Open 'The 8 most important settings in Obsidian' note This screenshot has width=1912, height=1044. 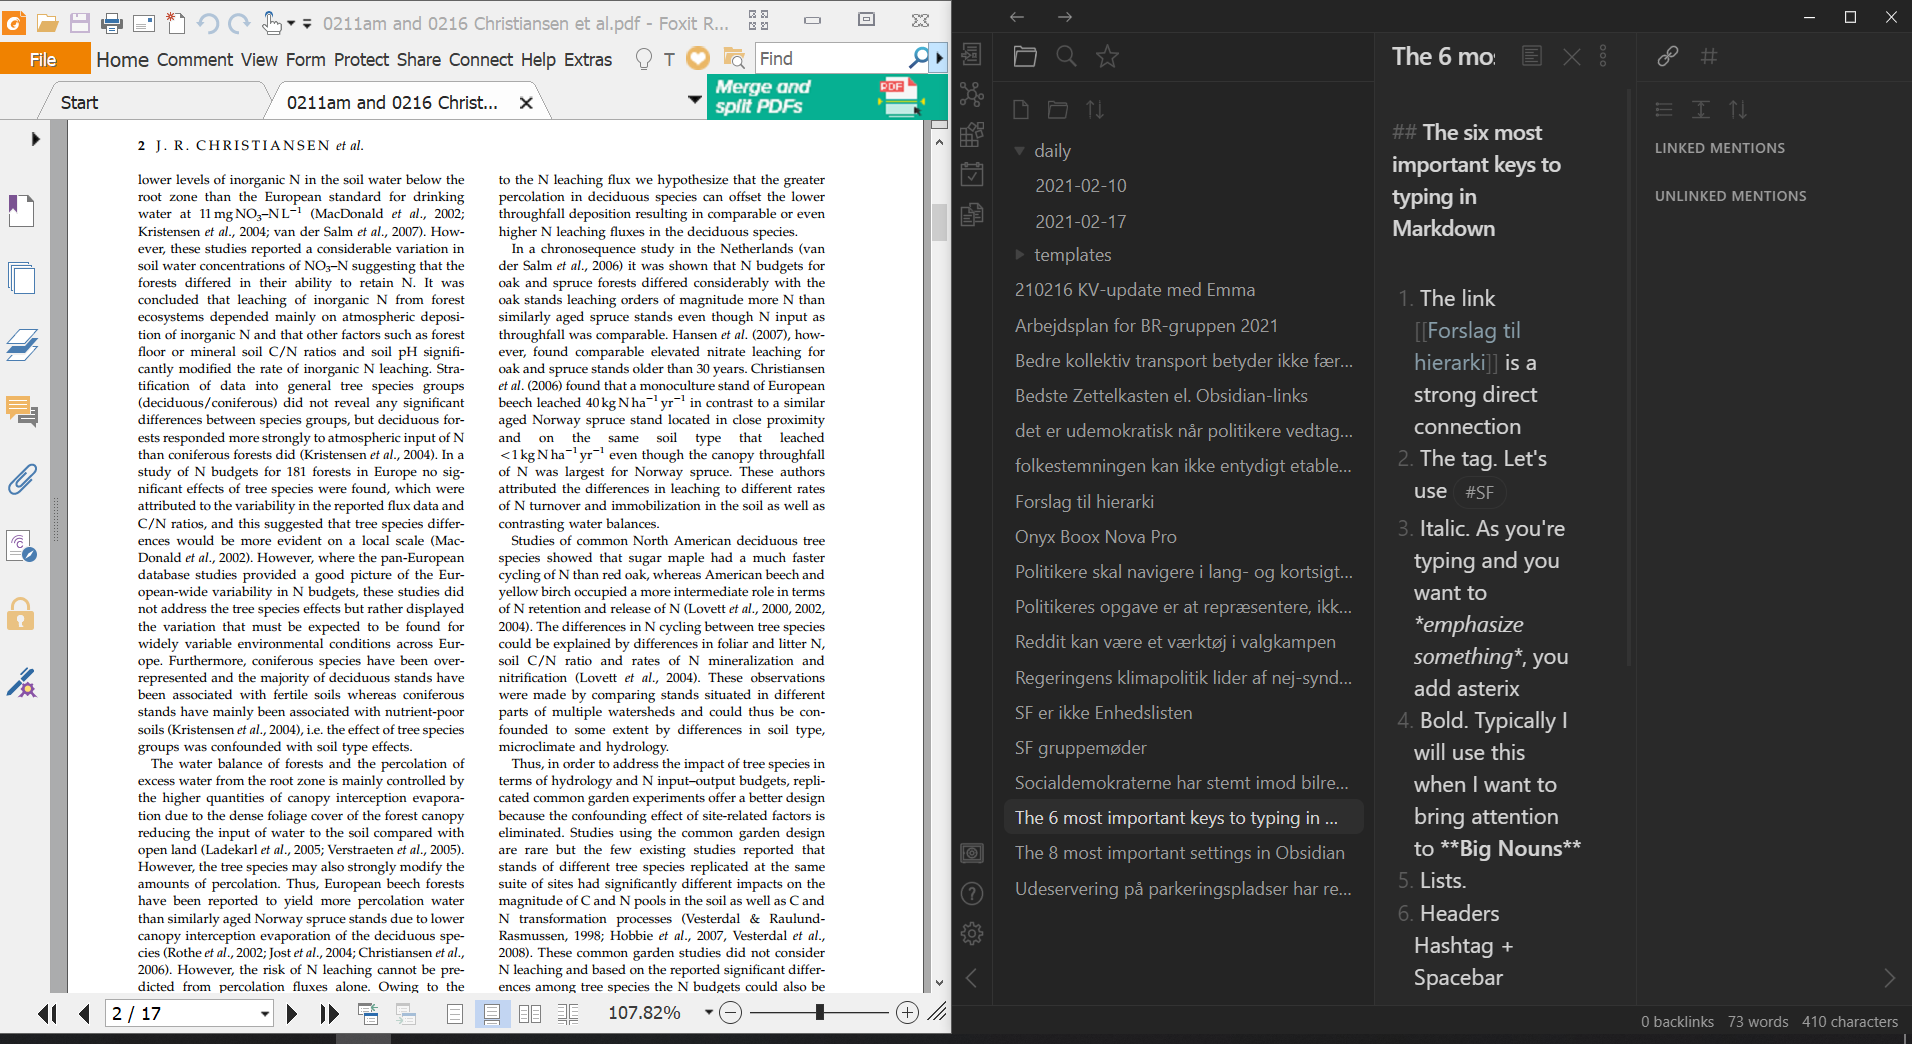1179,852
